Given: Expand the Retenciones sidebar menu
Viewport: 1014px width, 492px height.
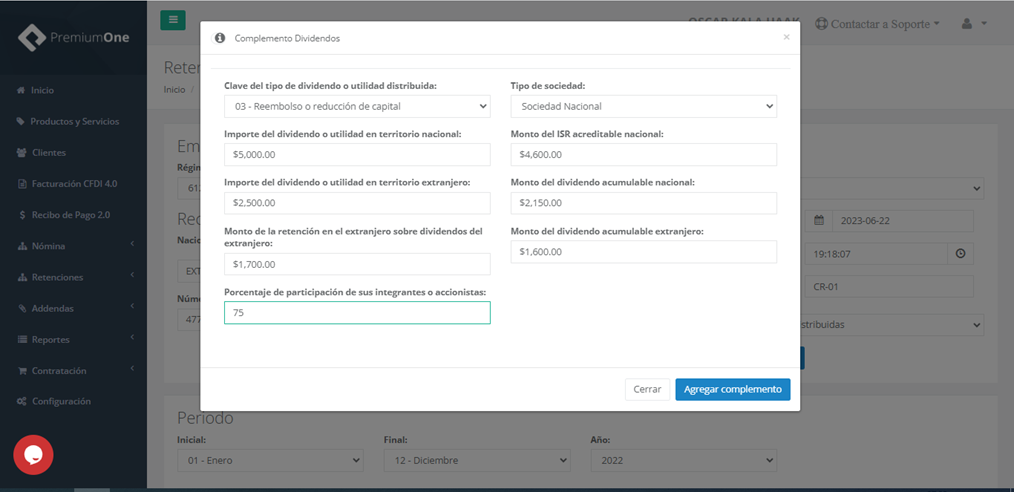Looking at the screenshot, I should pyautogui.click(x=57, y=277).
